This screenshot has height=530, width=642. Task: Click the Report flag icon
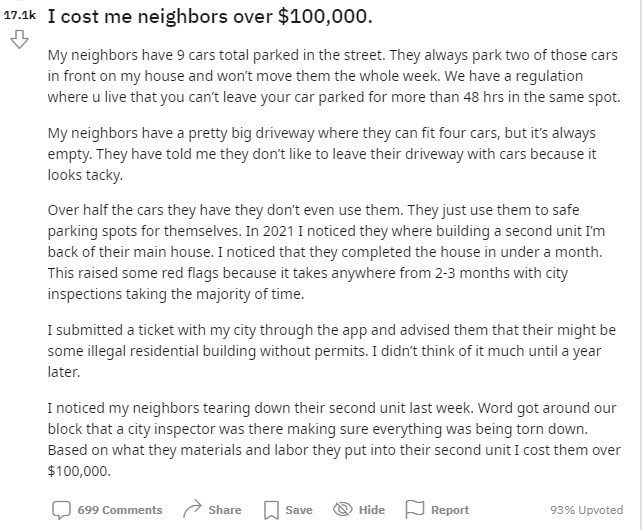(414, 510)
